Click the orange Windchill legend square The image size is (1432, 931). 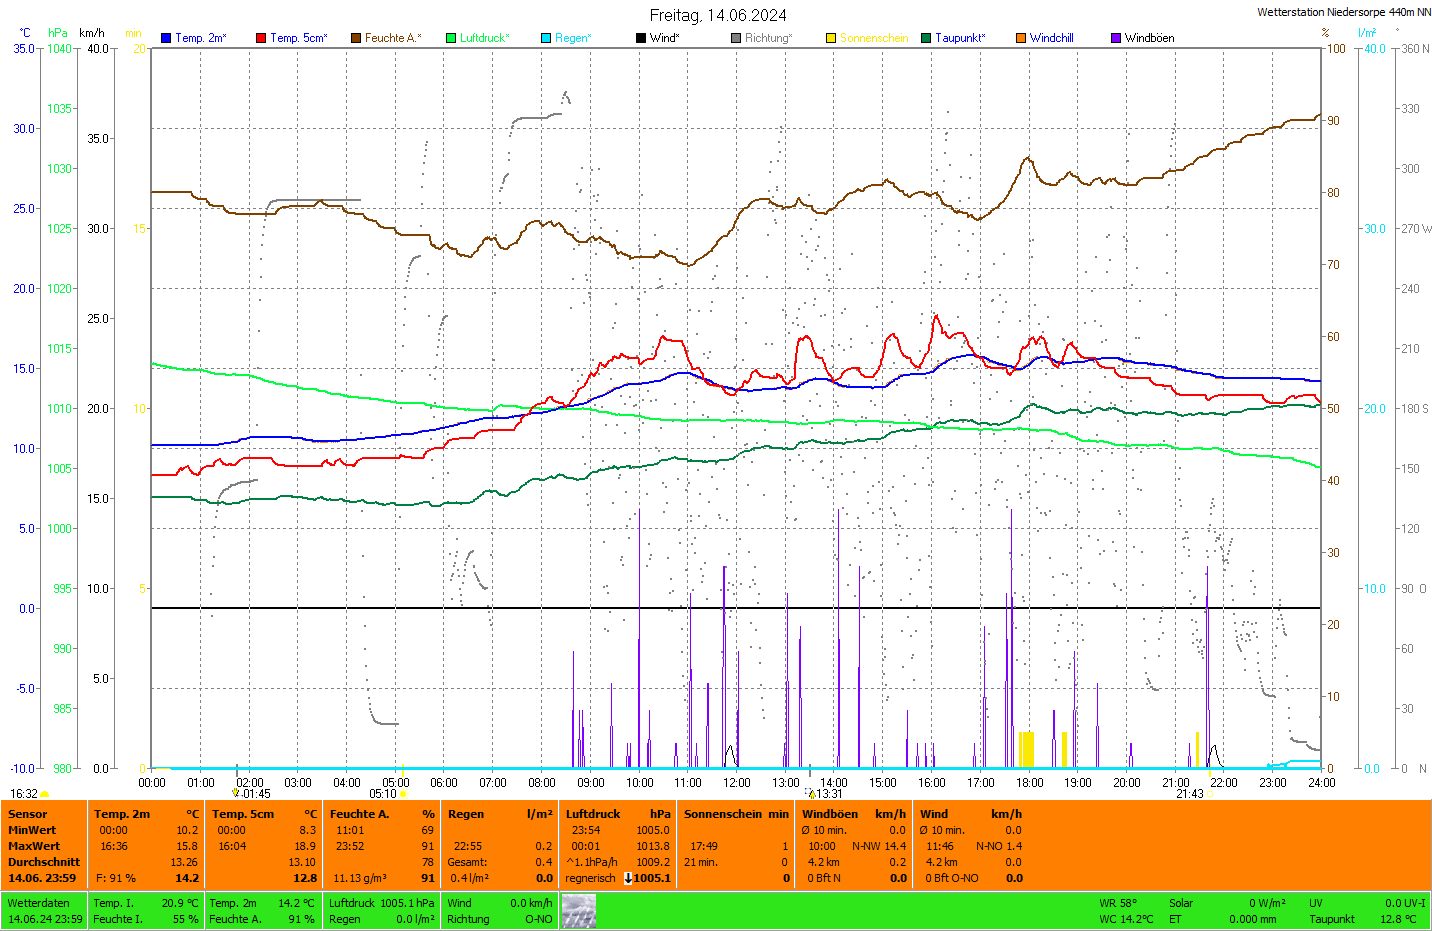1021,38
